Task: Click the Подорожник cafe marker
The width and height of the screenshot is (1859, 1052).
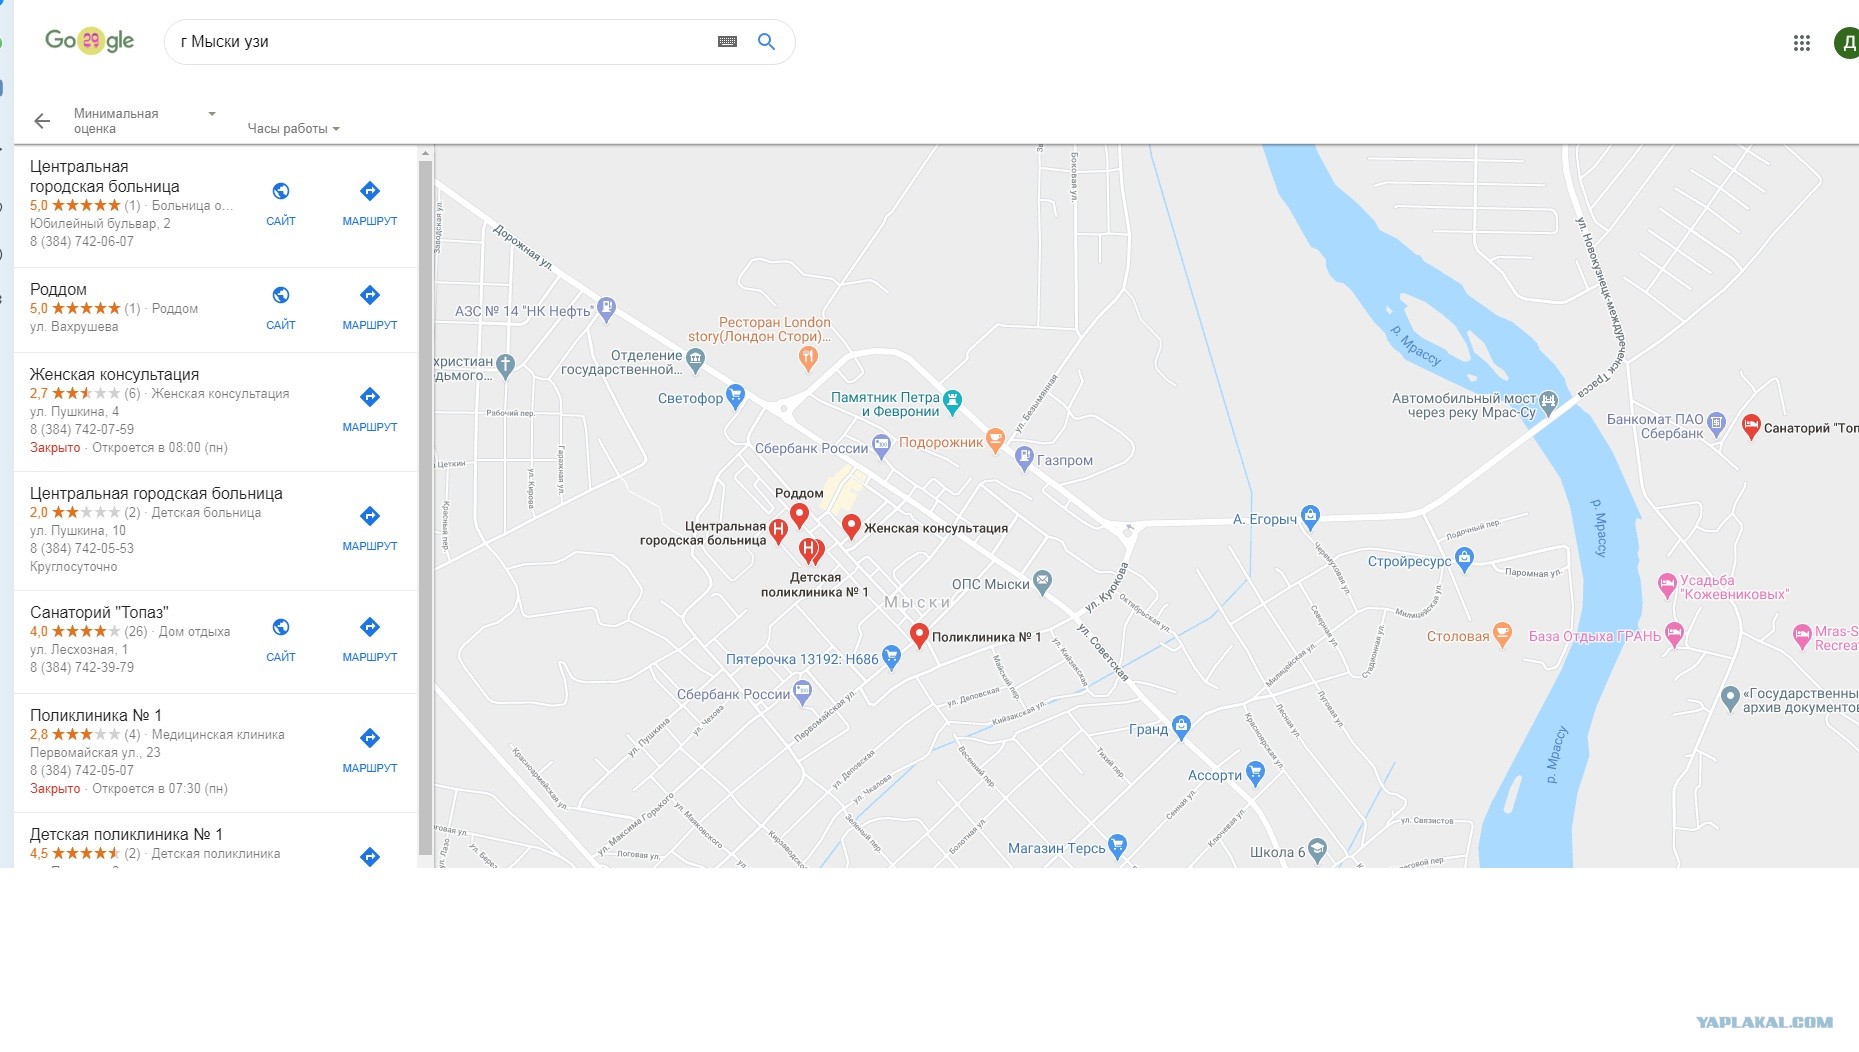Action: pyautogui.click(x=995, y=440)
